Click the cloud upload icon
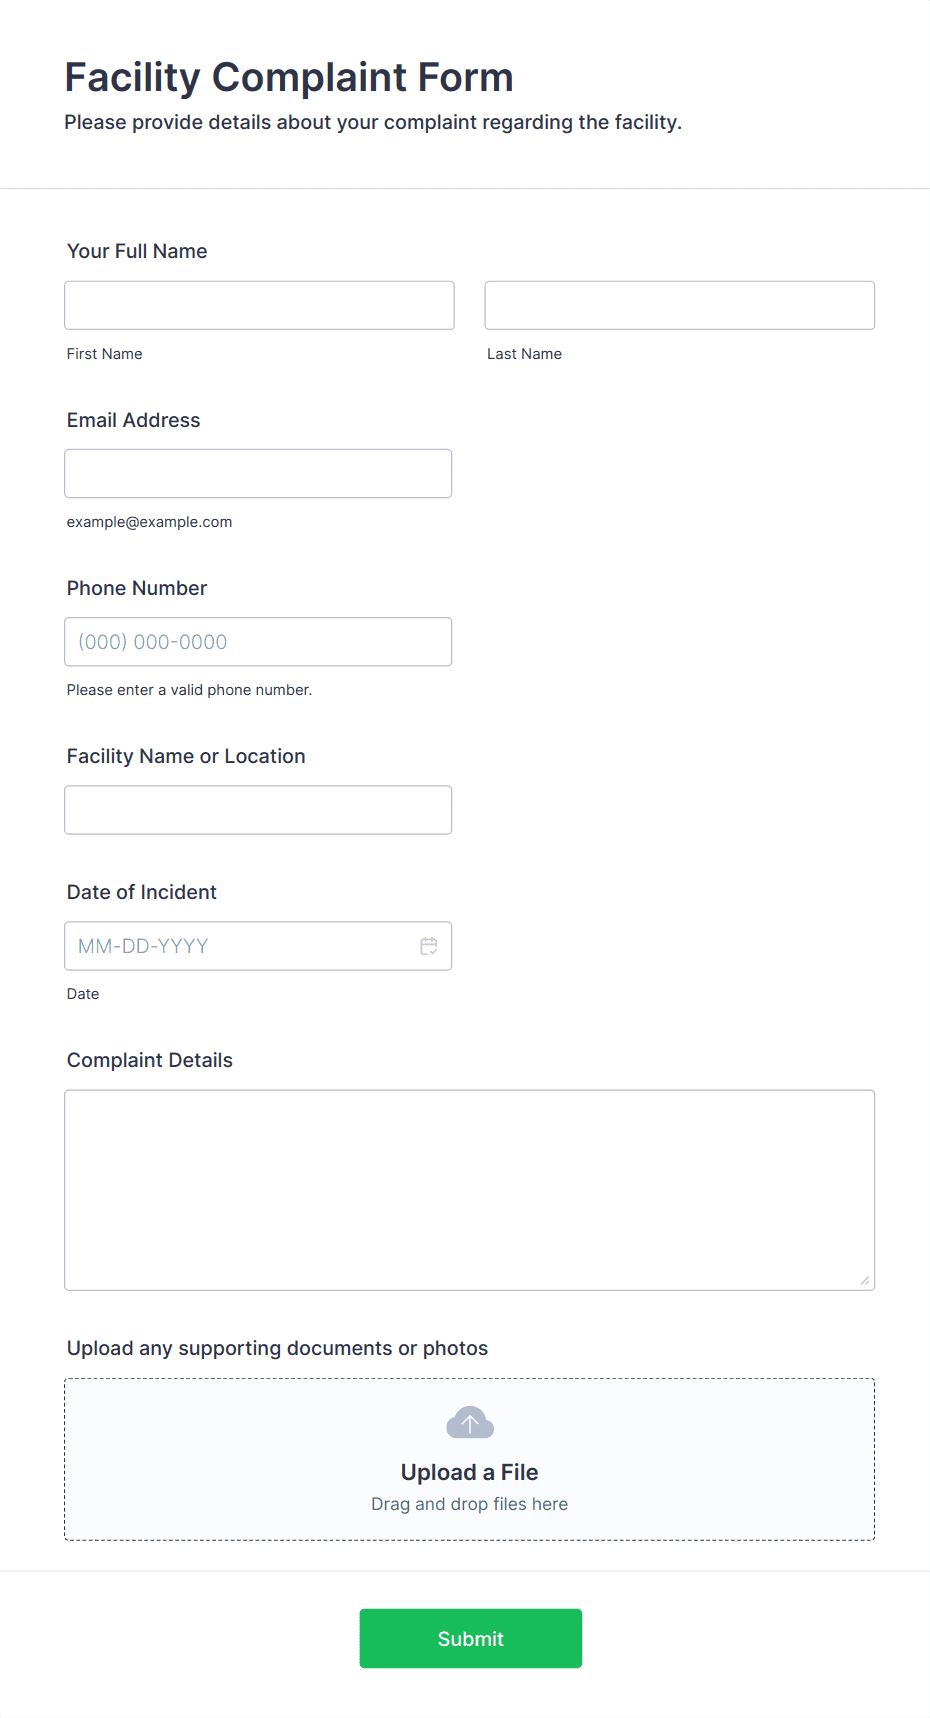Image resolution: width=930 pixels, height=1718 pixels. pyautogui.click(x=470, y=1422)
